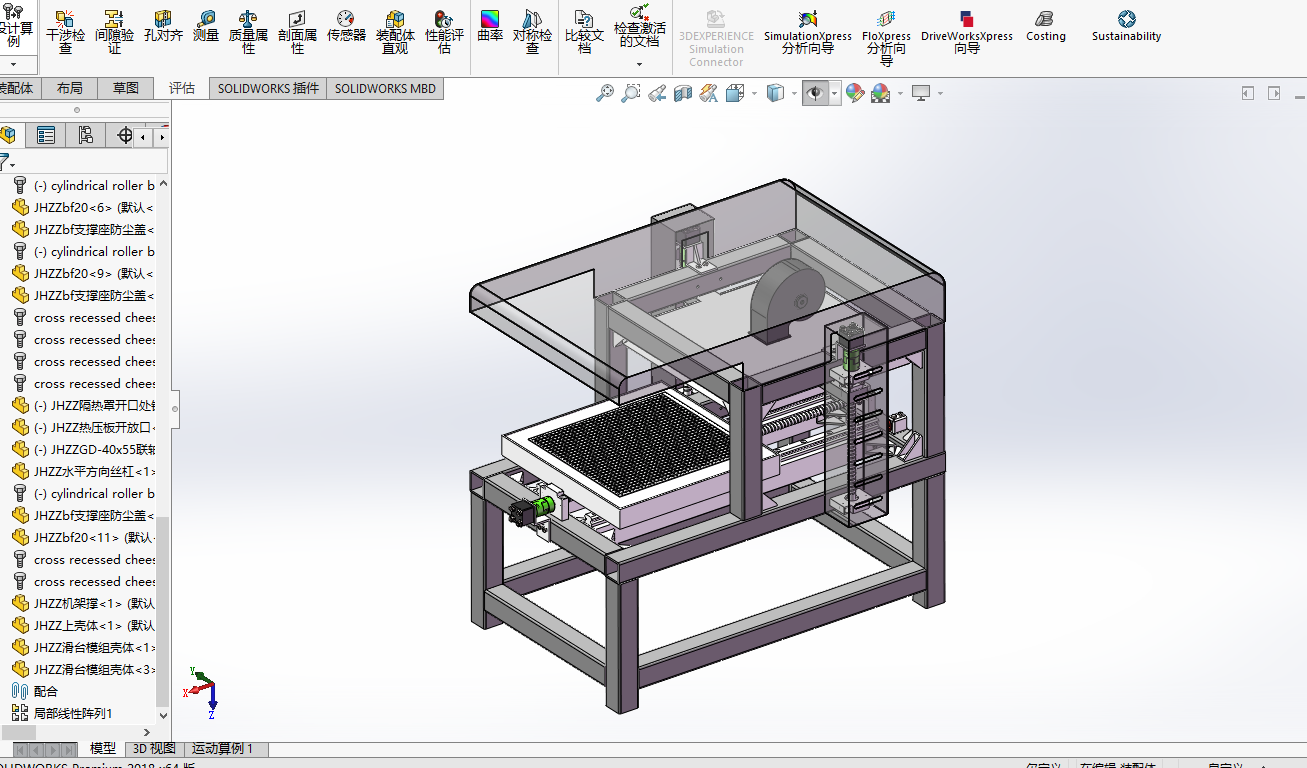Switch to the 草图 ribbon tab
Viewport: 1307px width, 768px height.
tap(126, 88)
